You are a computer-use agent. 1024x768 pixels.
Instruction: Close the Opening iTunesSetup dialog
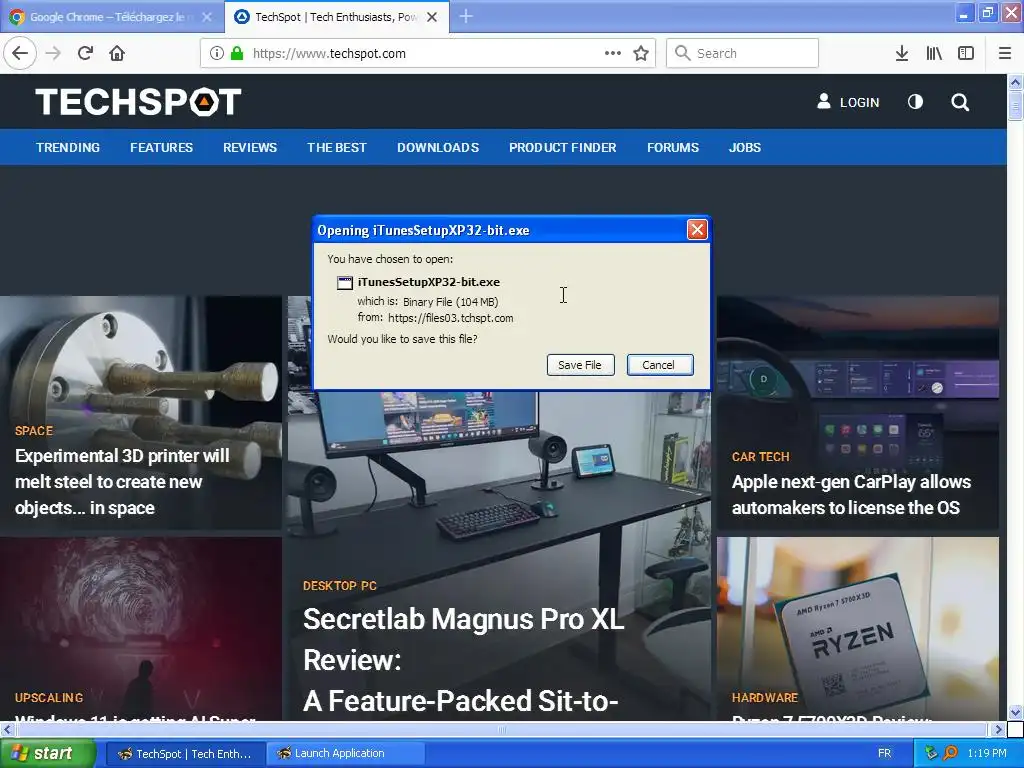click(x=697, y=230)
